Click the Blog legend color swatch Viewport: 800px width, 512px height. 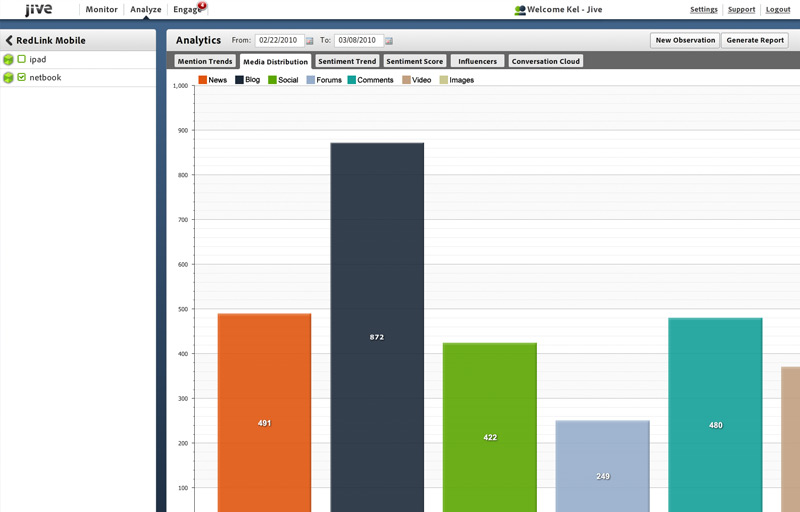tap(239, 80)
